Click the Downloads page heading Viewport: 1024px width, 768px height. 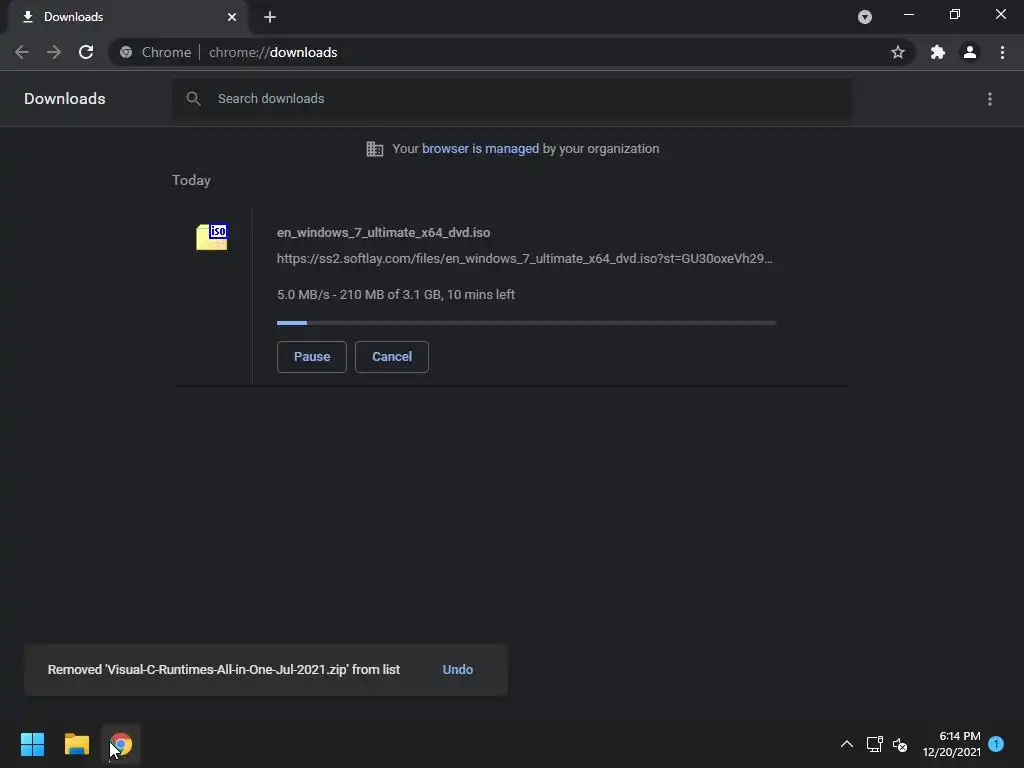click(x=65, y=99)
